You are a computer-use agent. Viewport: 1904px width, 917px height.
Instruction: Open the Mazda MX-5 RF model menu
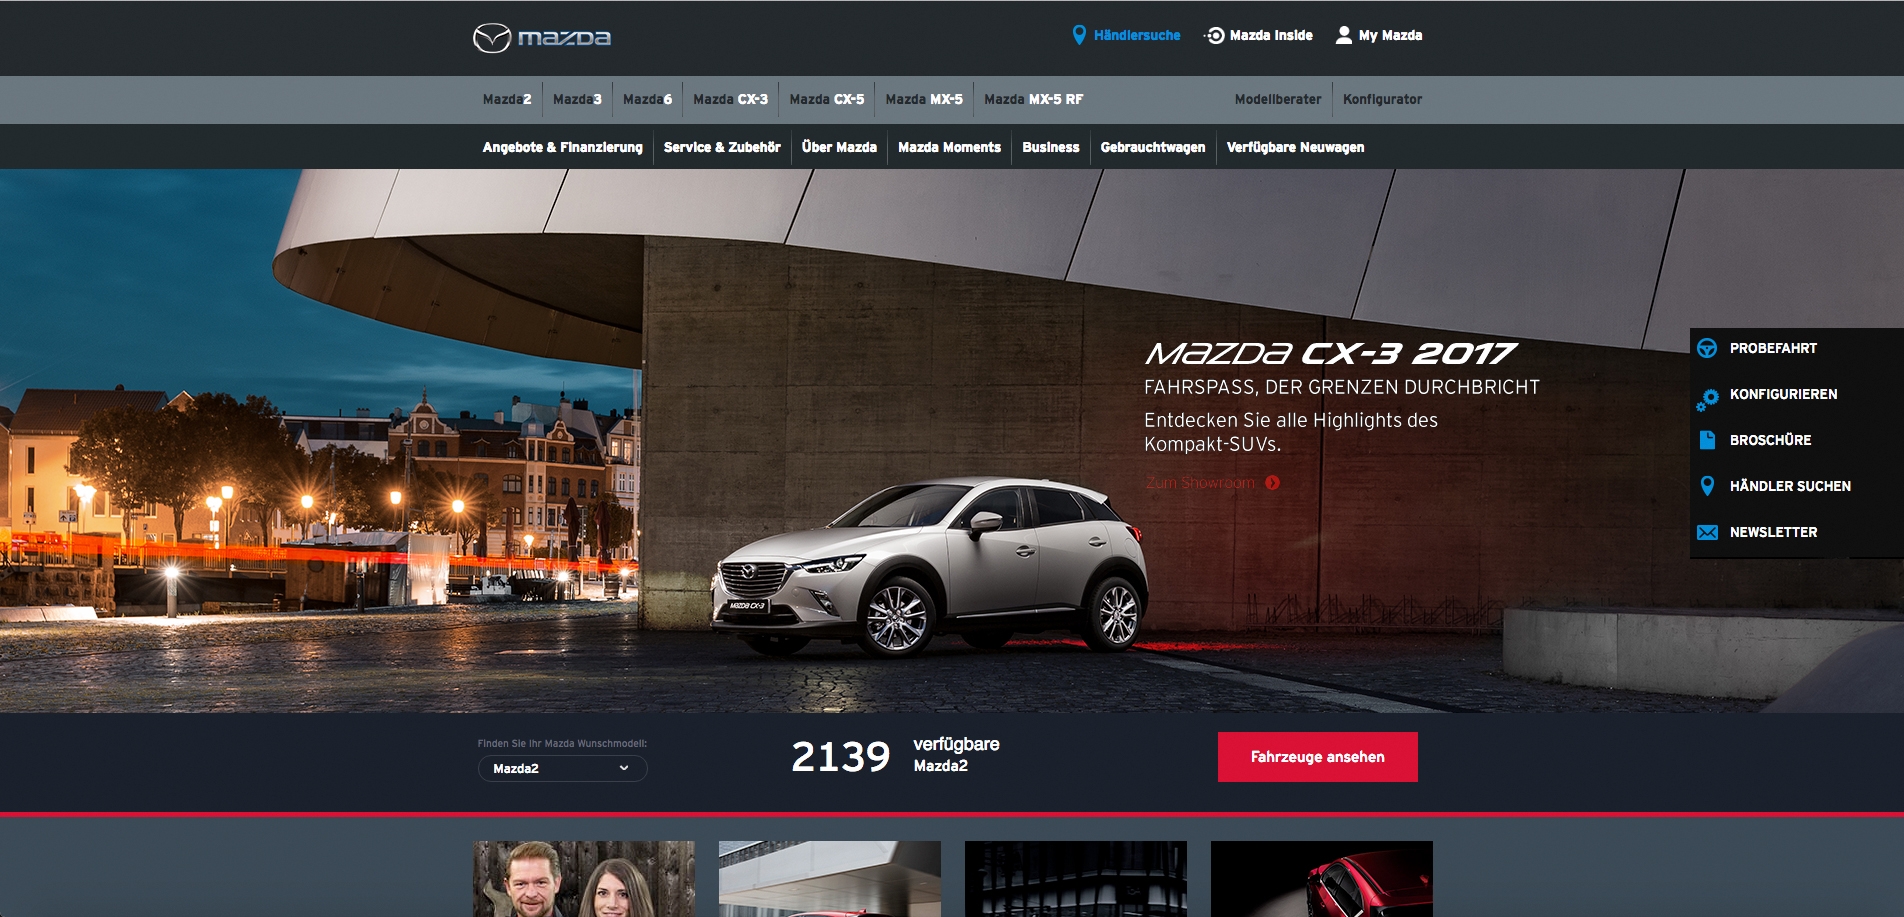pyautogui.click(x=1033, y=99)
